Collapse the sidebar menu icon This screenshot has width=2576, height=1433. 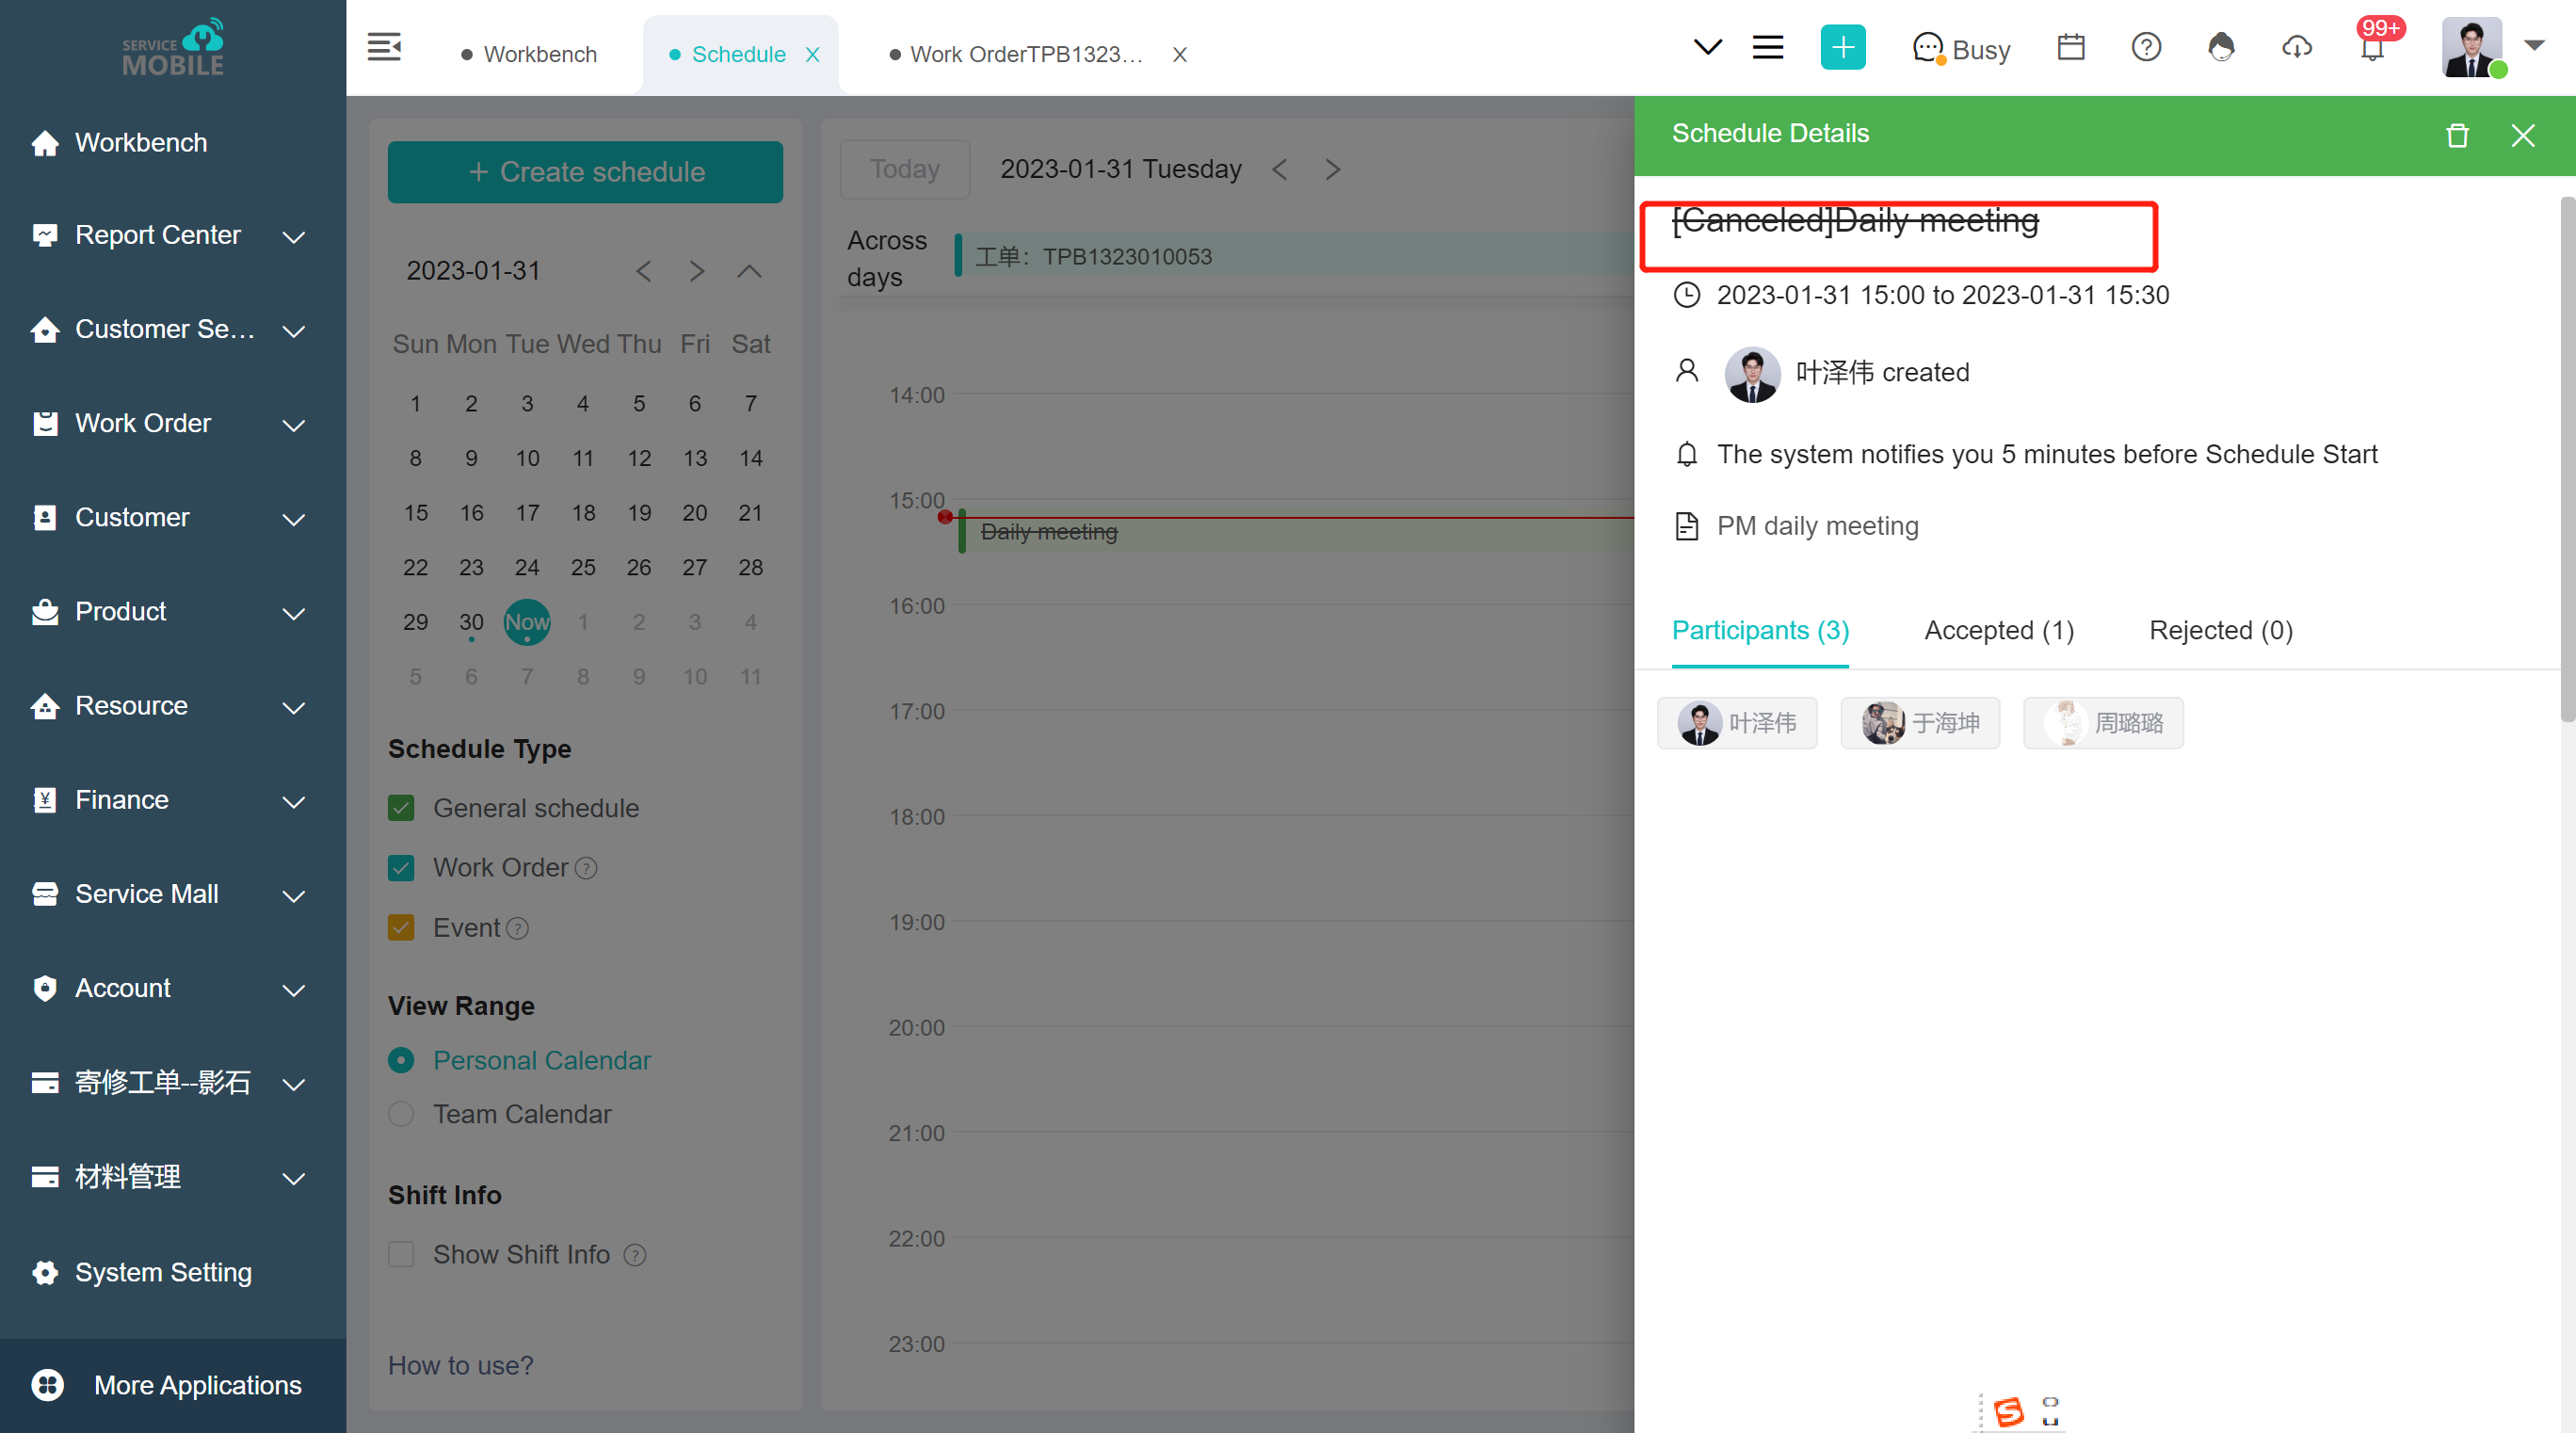click(384, 47)
